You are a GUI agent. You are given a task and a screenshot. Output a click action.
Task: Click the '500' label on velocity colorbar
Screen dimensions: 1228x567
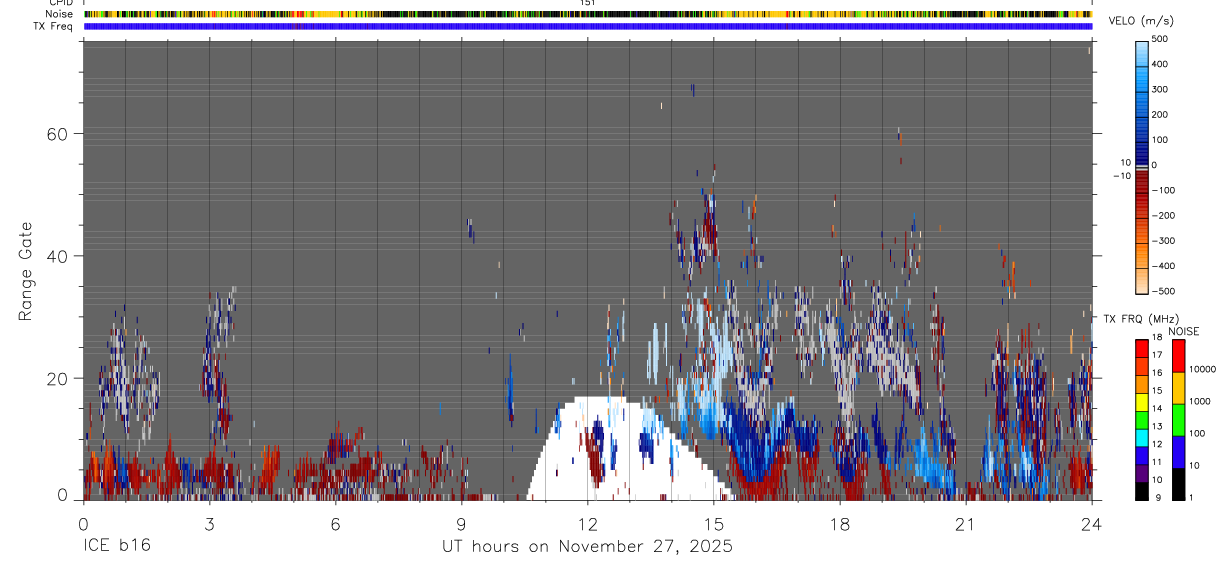point(1160,39)
